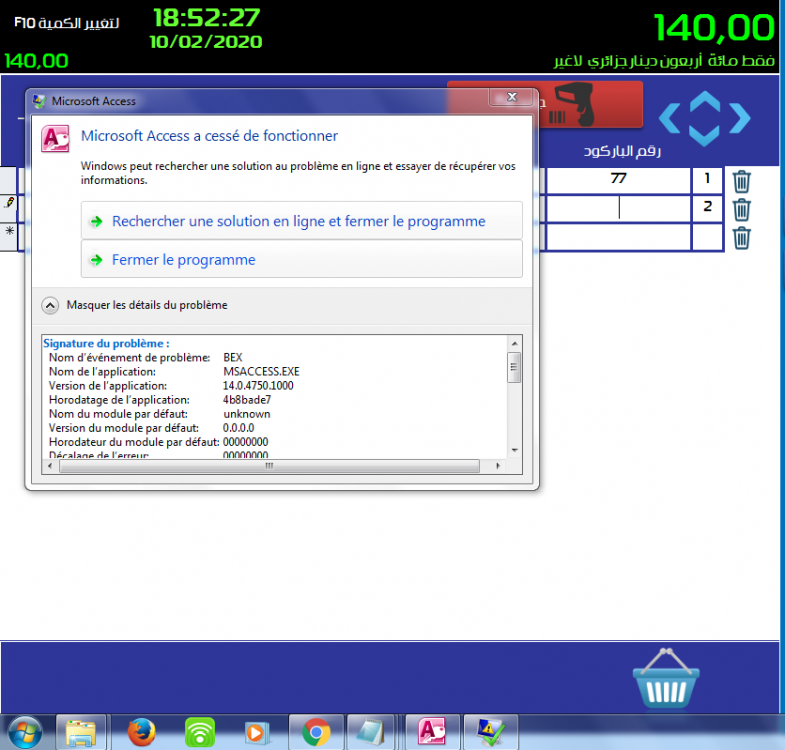Click the barcode field in the empty new row
785x750 pixels.
pos(618,236)
